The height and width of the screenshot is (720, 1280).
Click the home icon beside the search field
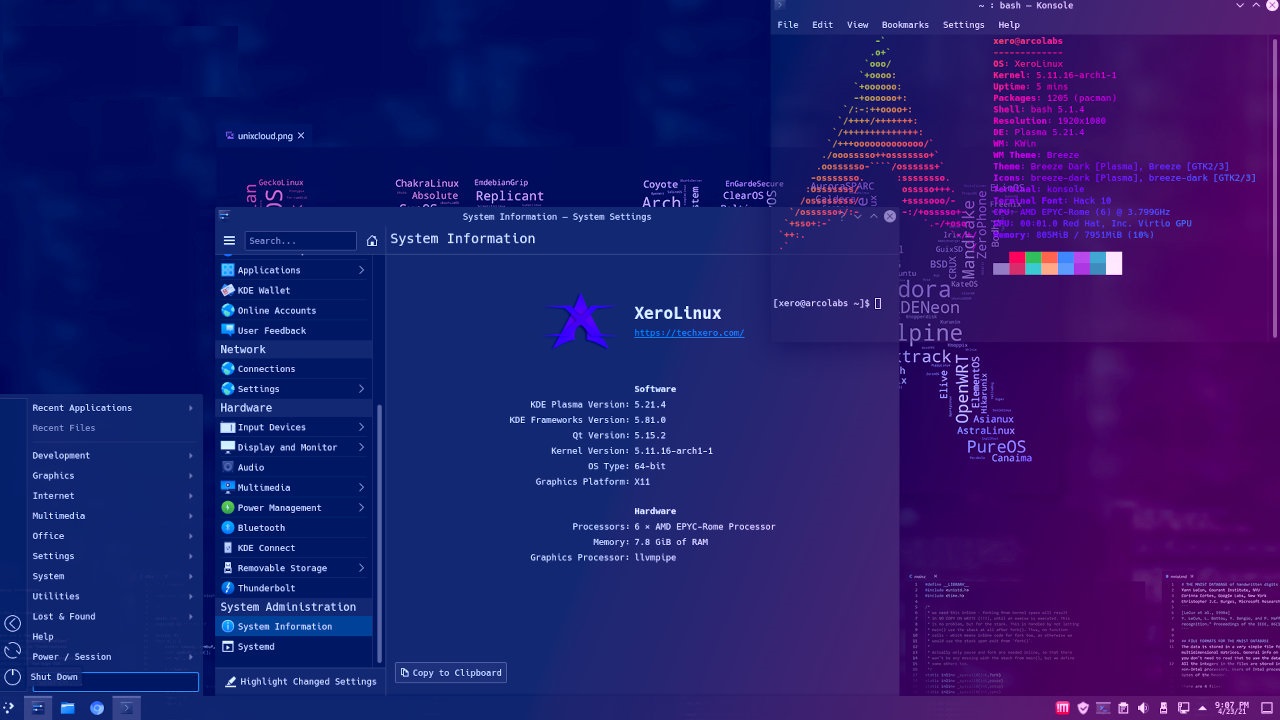pos(372,241)
